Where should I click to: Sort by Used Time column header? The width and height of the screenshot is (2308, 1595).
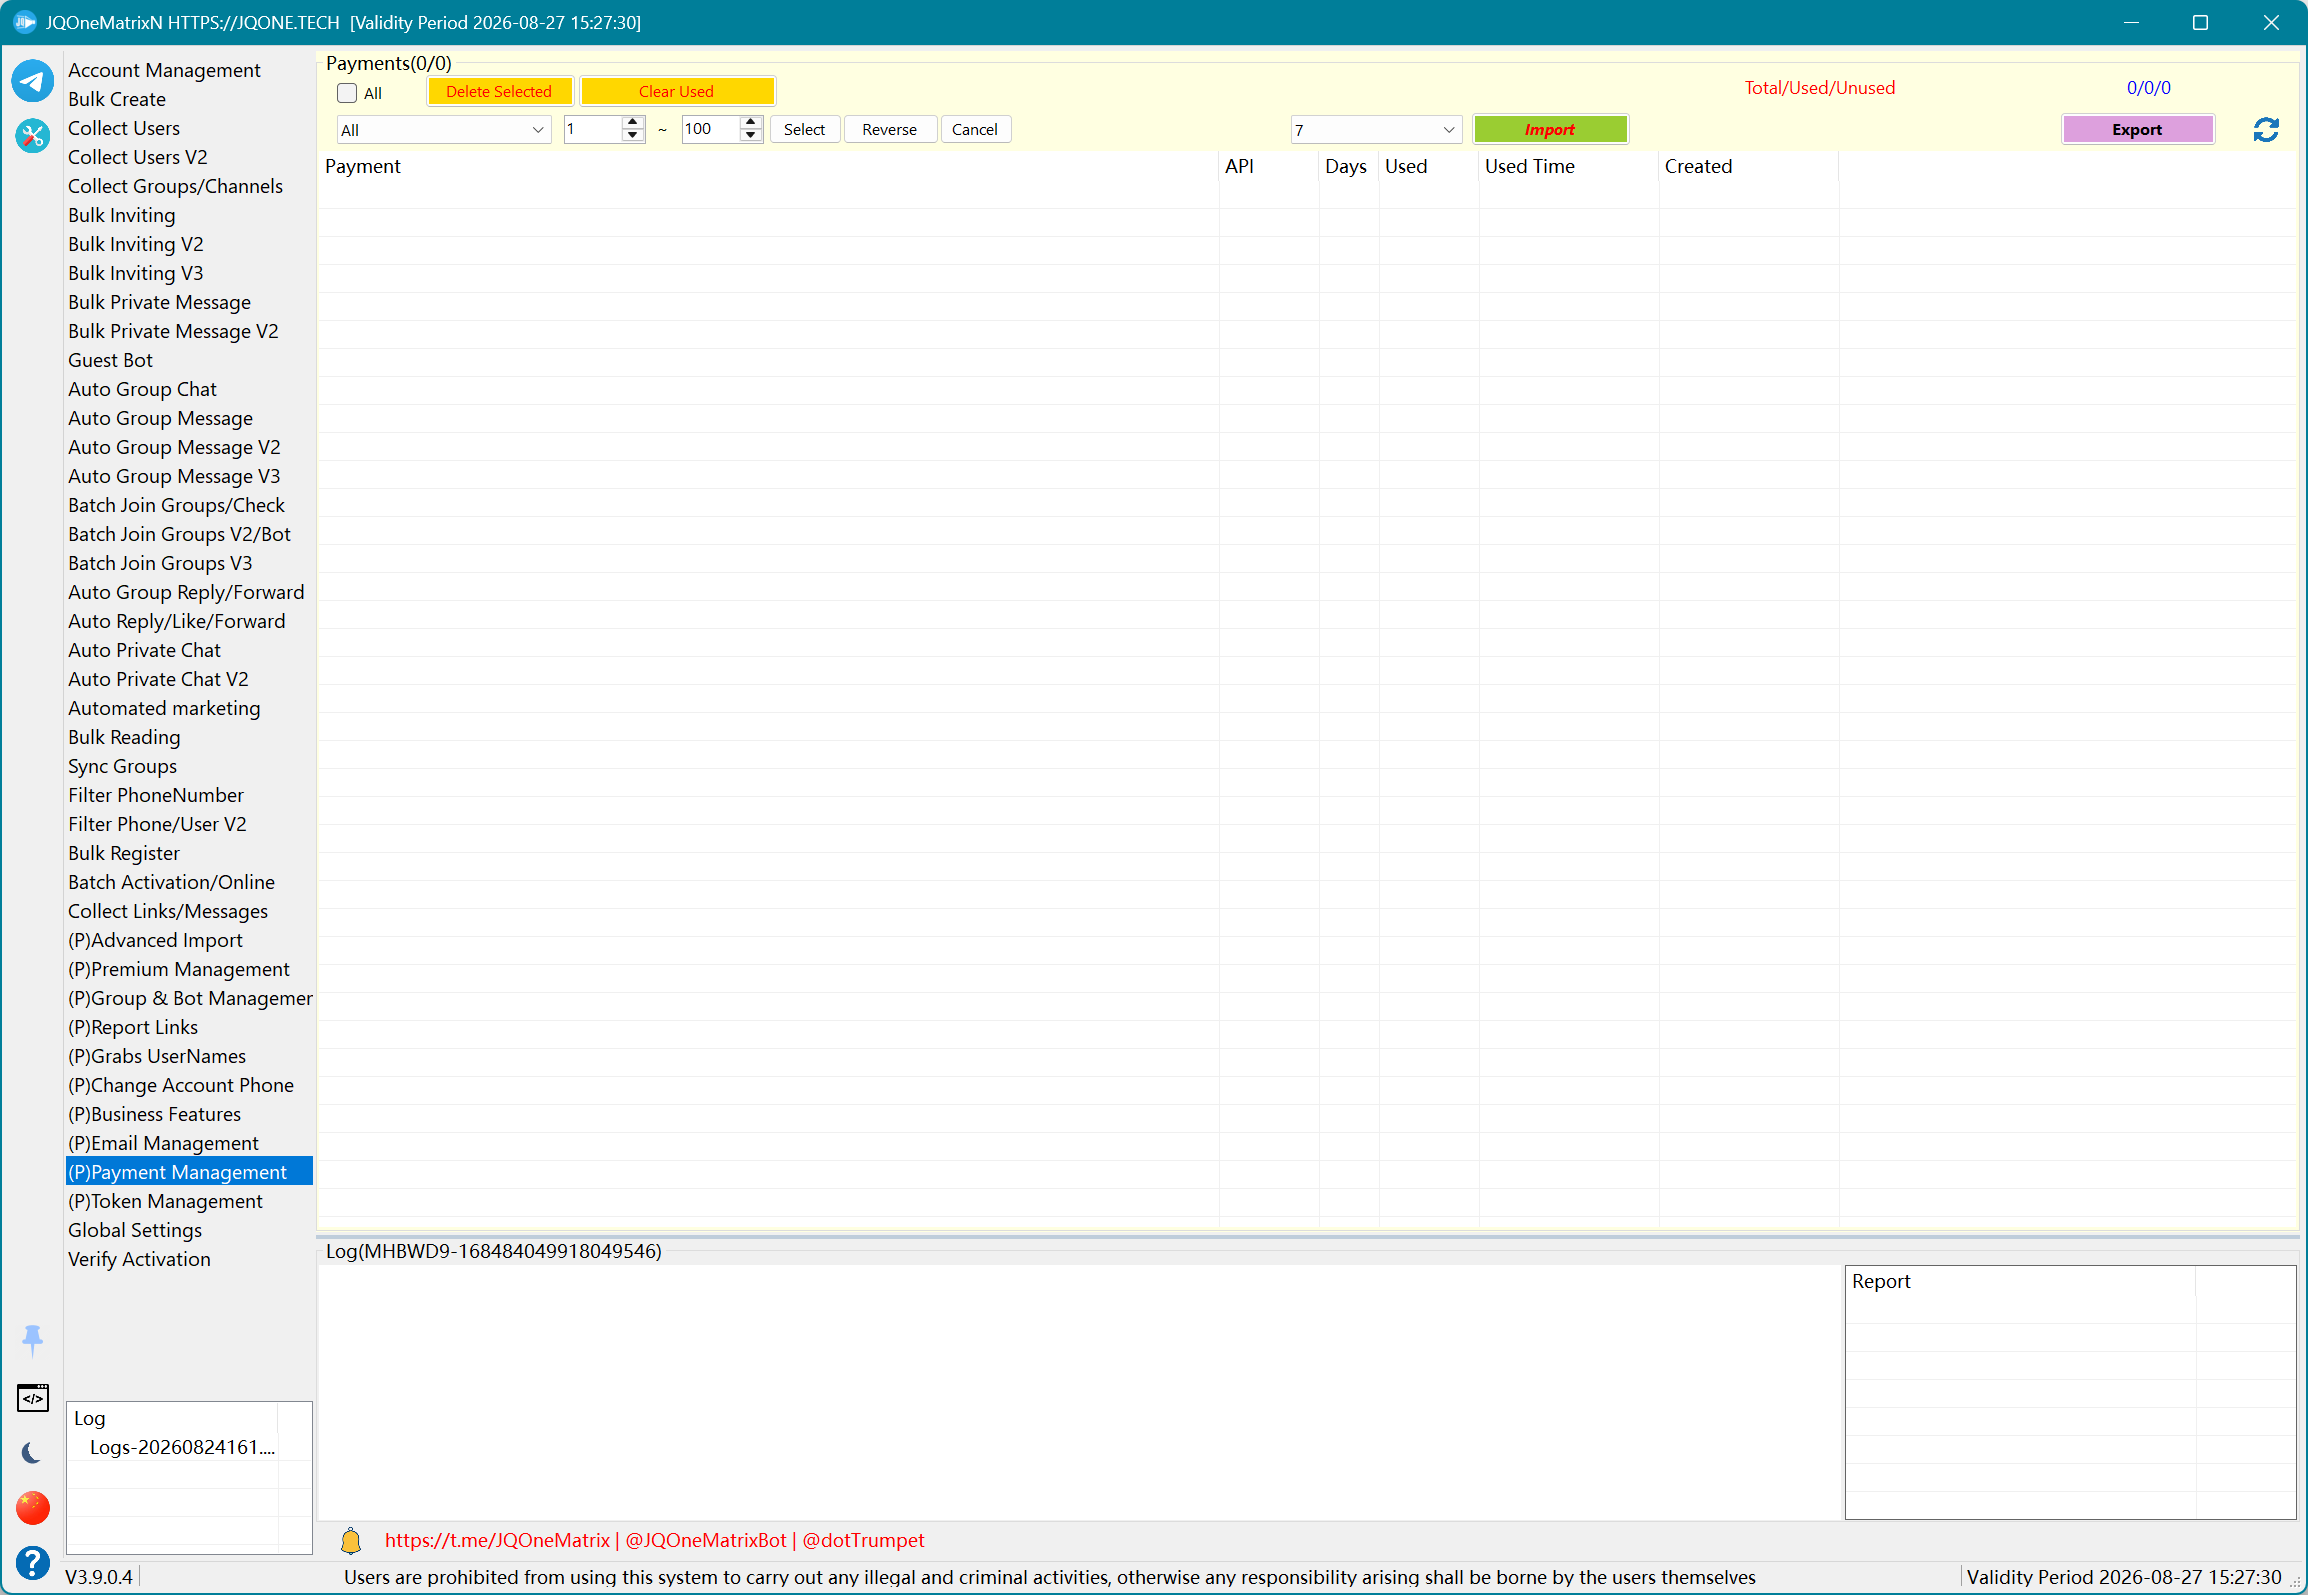[x=1569, y=166]
